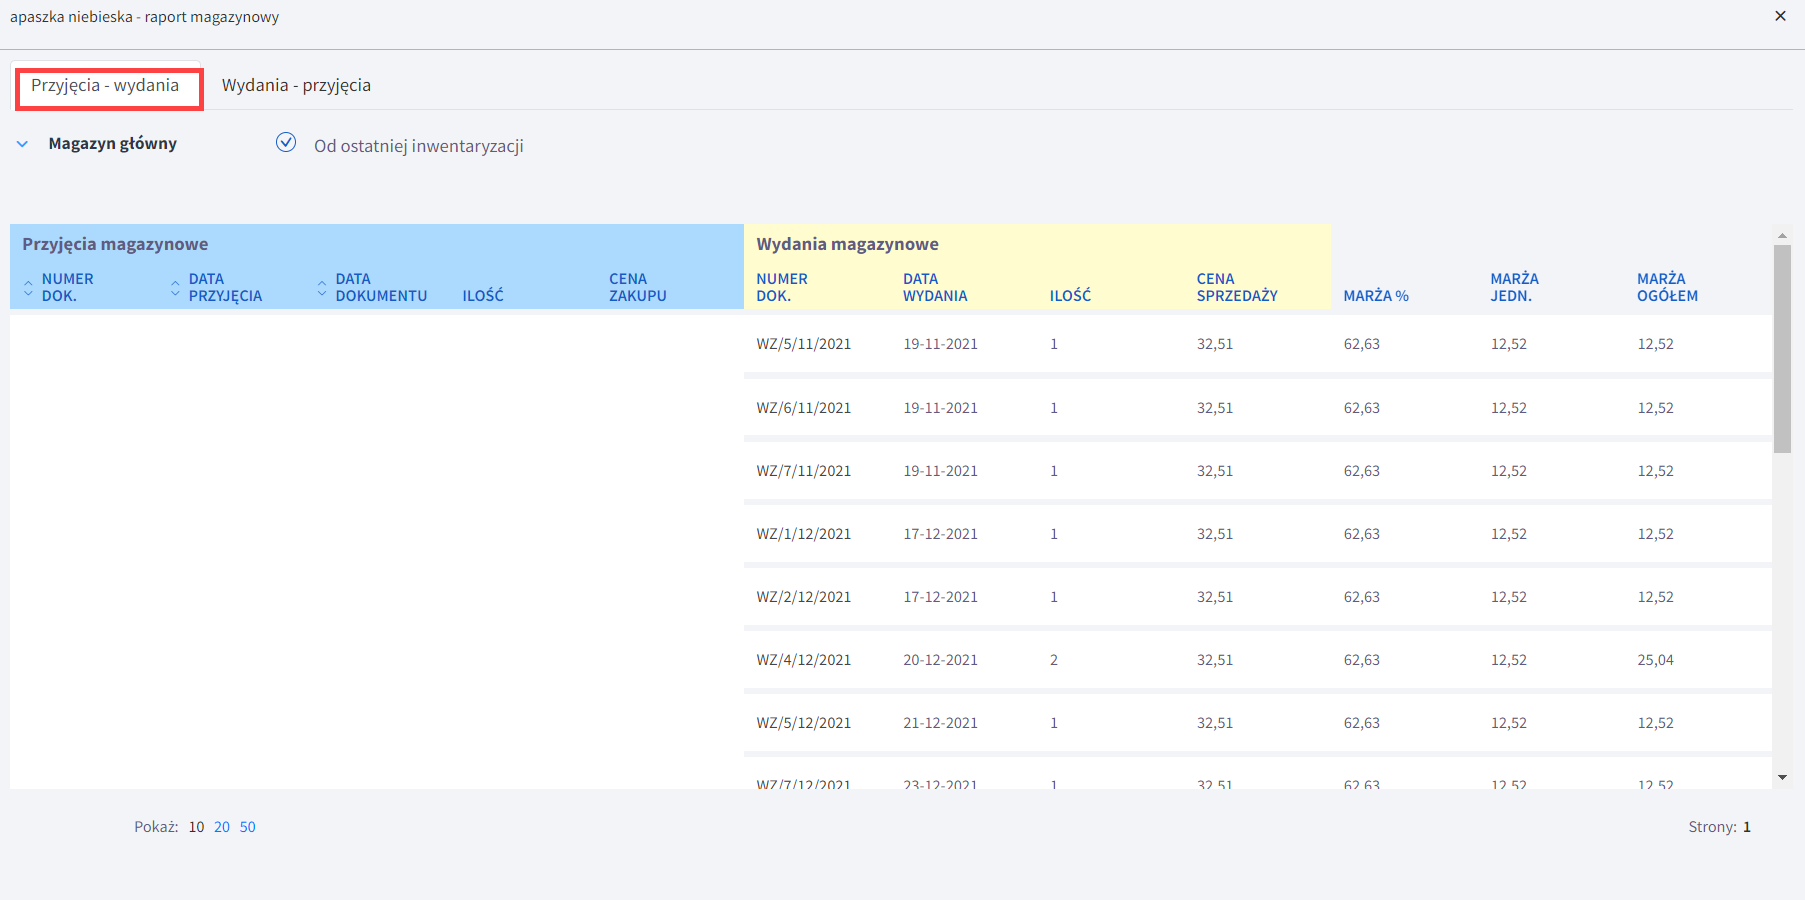The width and height of the screenshot is (1805, 900).
Task: Show 10 rows per page
Action: tap(196, 827)
